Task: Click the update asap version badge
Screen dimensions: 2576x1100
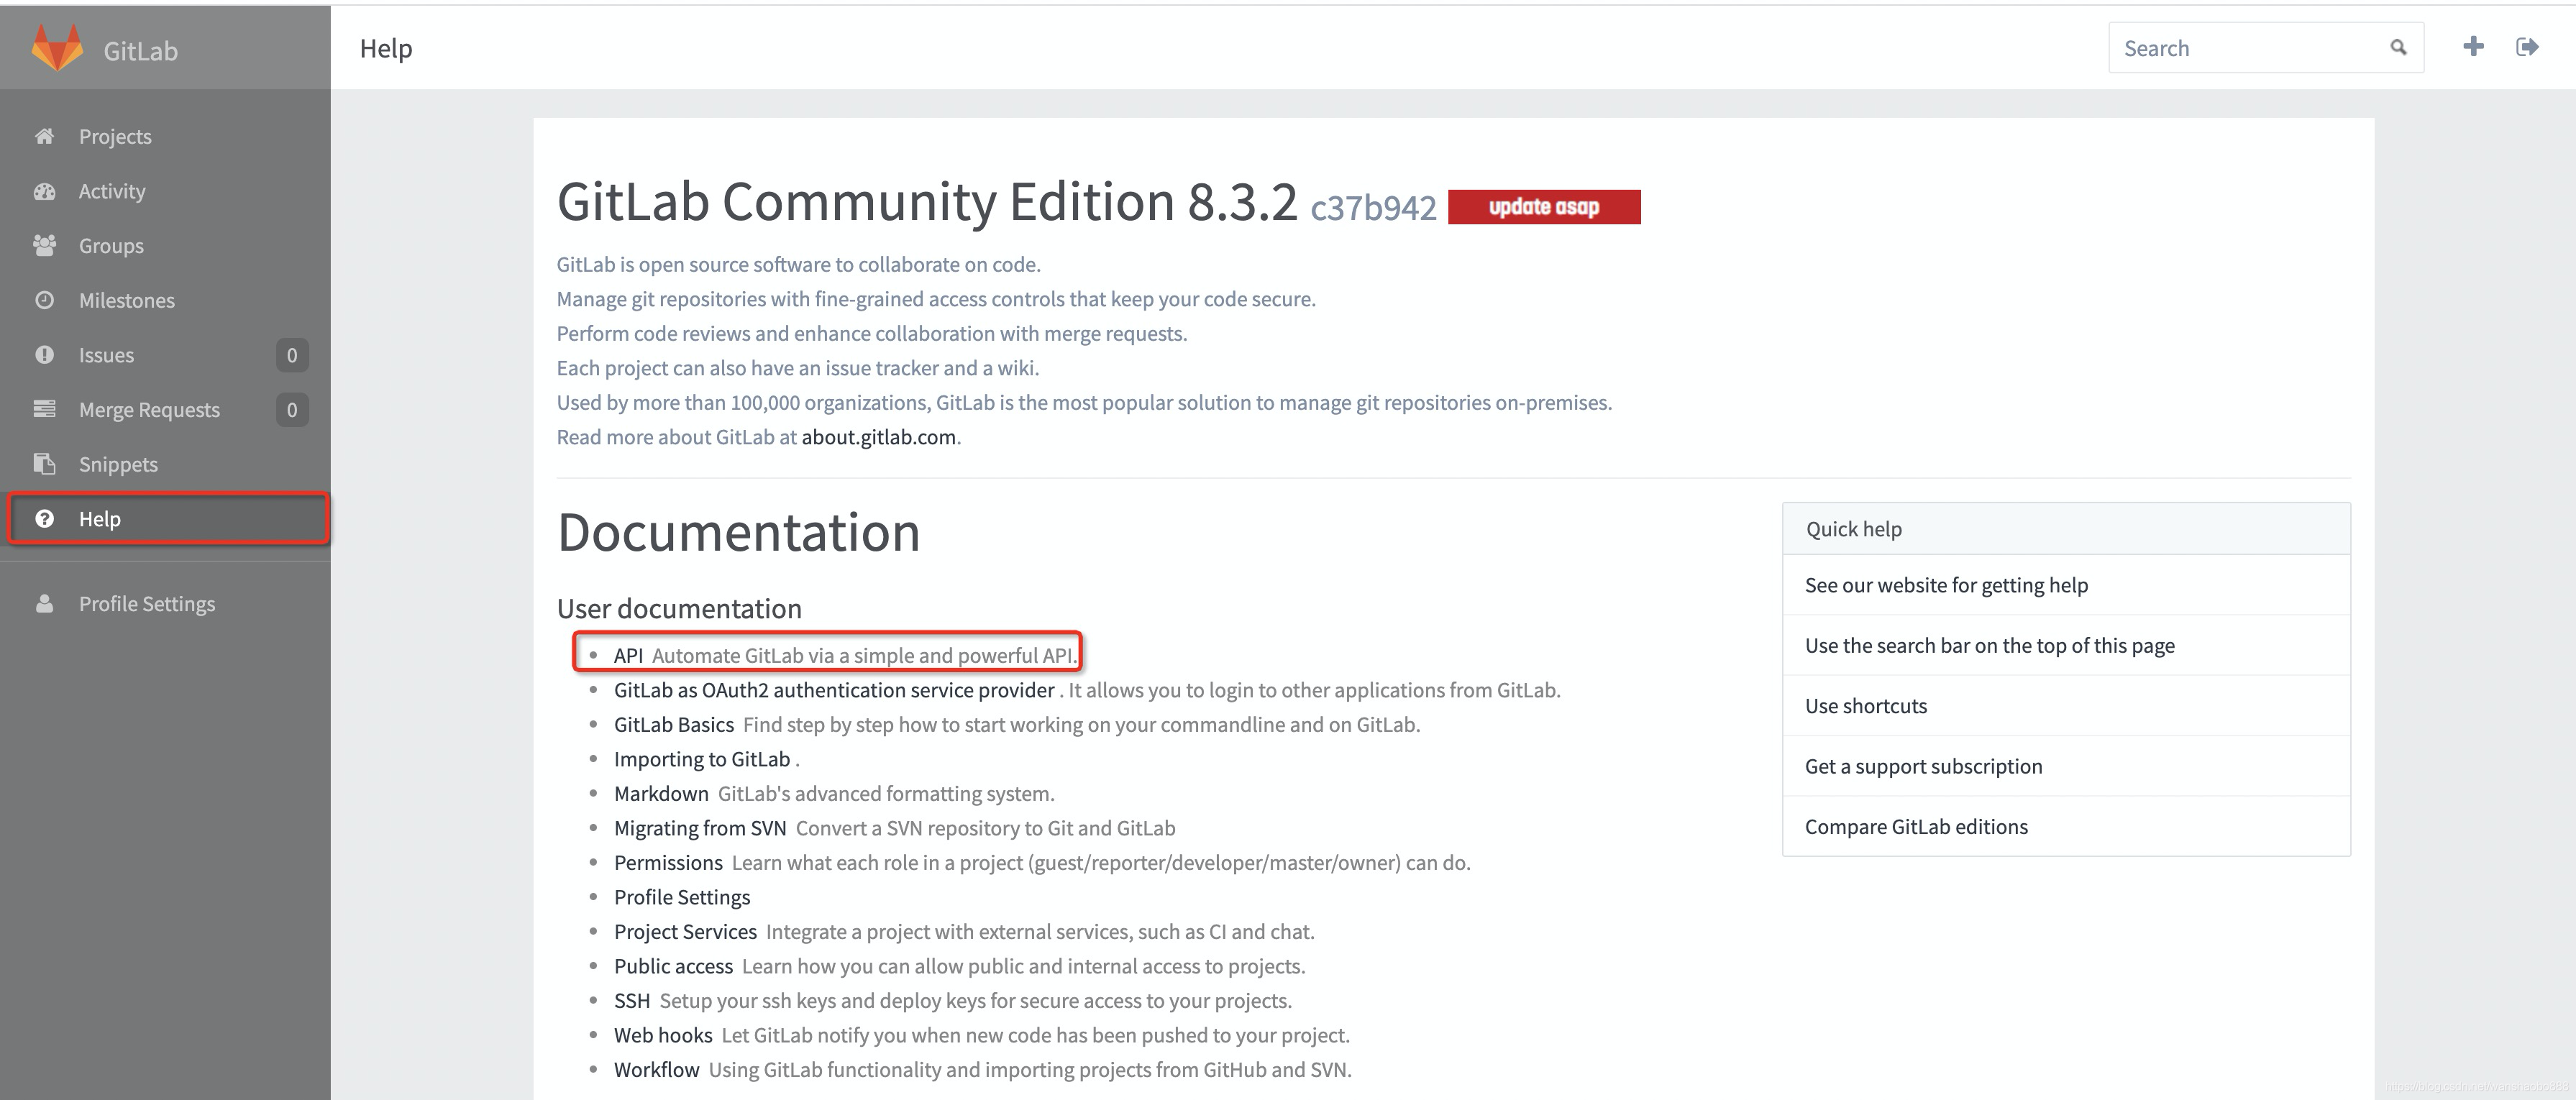Action: click(x=1544, y=207)
